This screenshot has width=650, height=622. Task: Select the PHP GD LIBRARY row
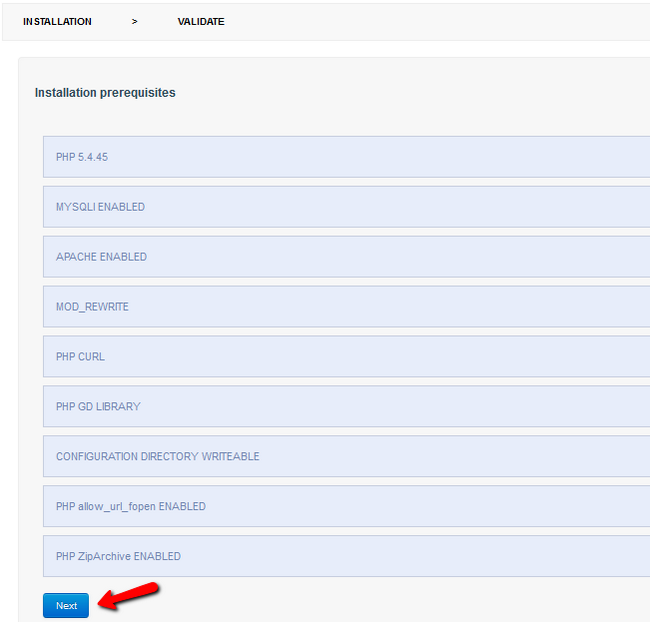(345, 407)
